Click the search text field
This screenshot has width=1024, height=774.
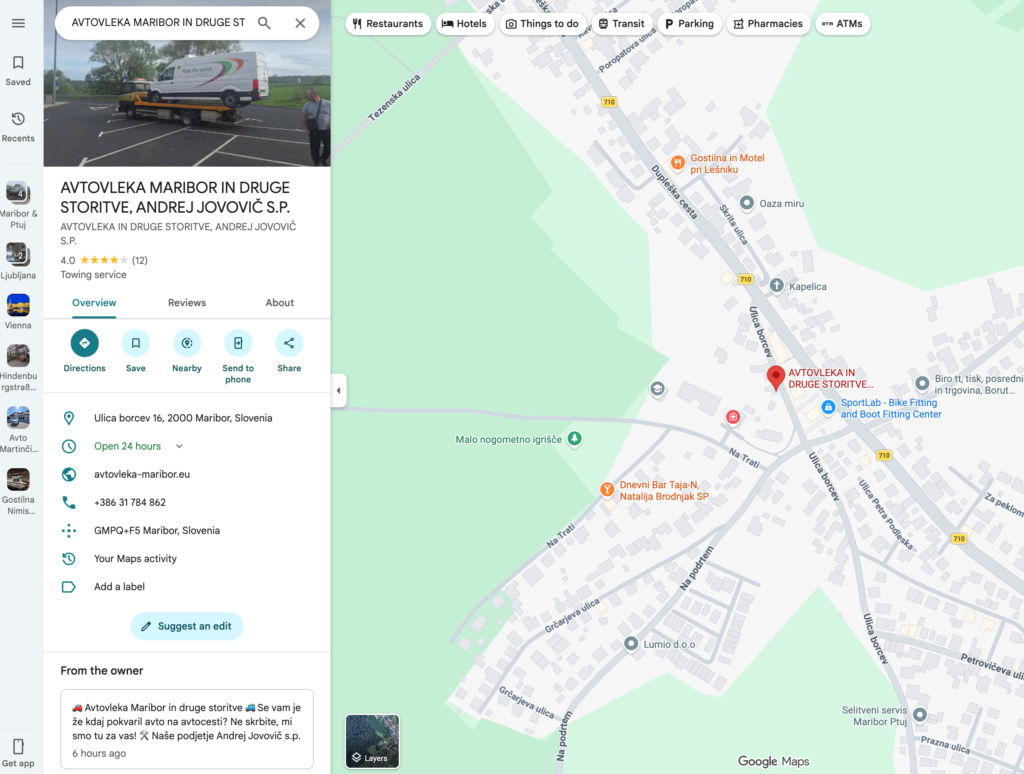point(158,23)
